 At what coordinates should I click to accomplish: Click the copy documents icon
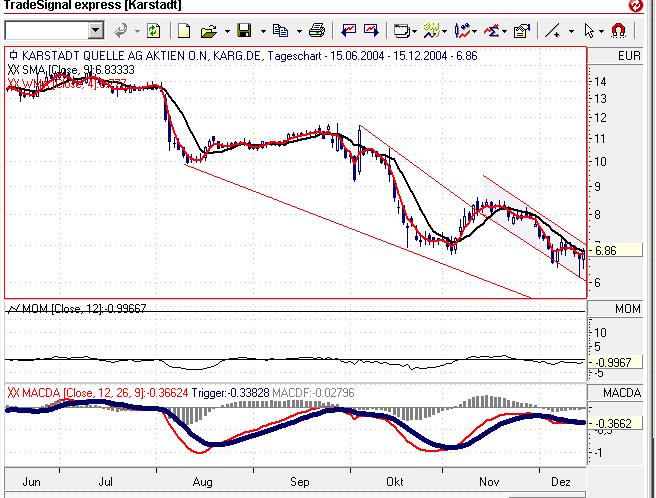click(280, 31)
